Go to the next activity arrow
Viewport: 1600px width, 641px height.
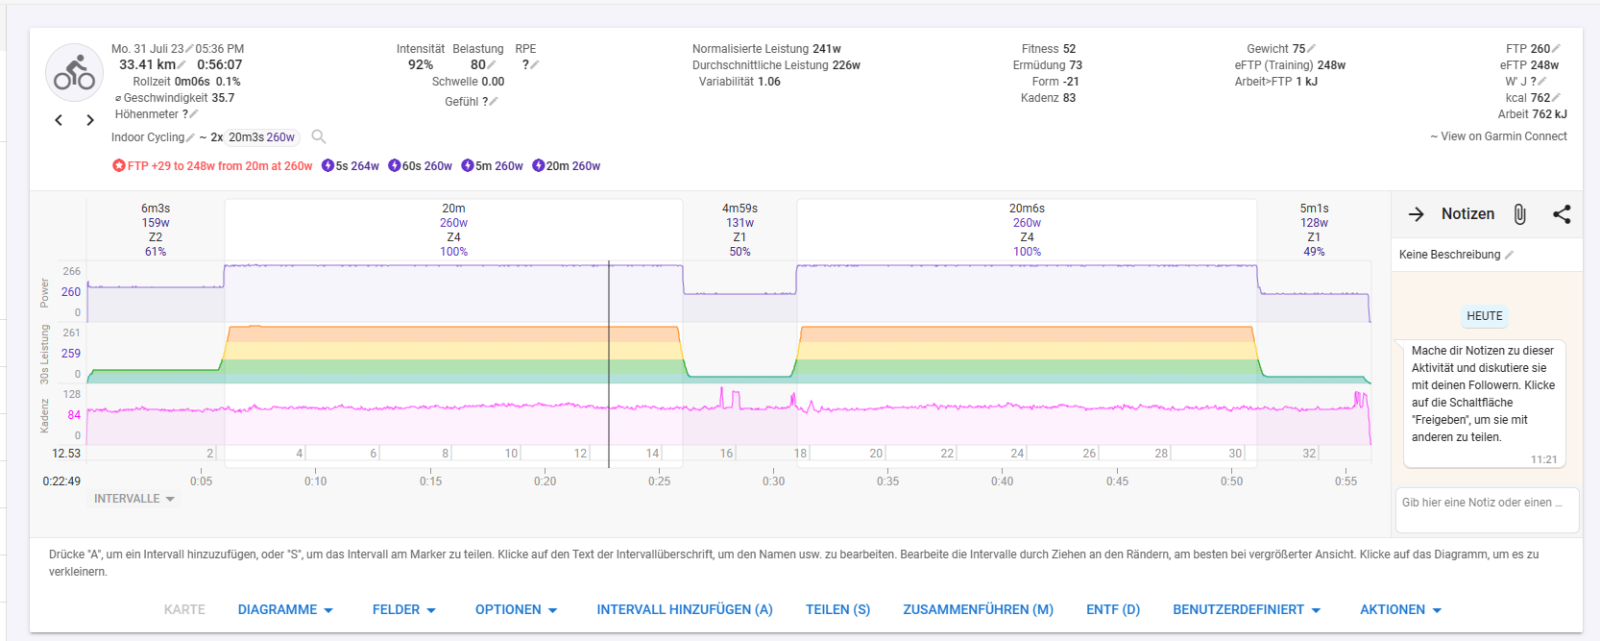pos(90,120)
